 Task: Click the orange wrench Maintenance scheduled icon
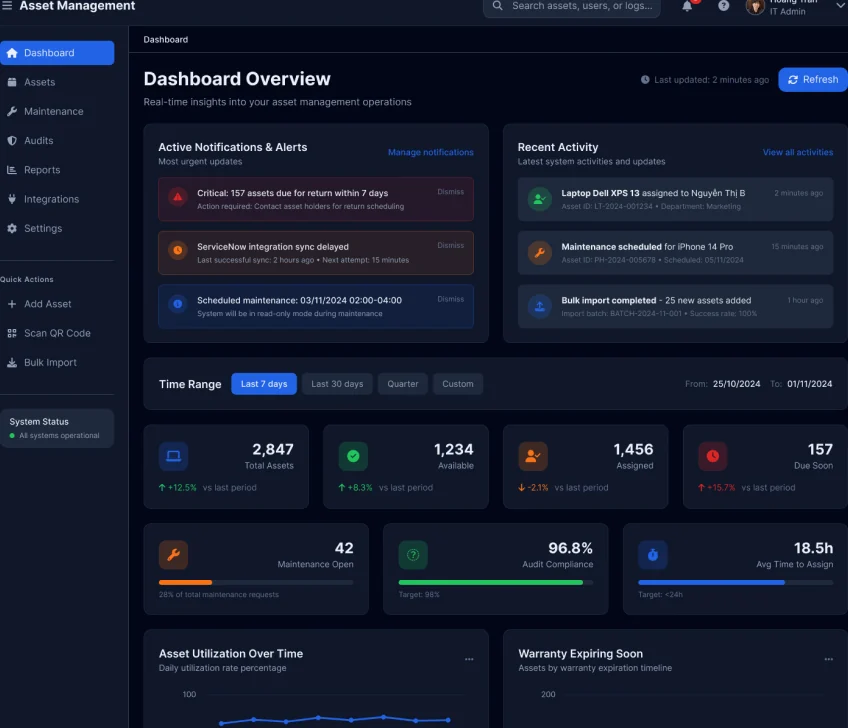539,253
